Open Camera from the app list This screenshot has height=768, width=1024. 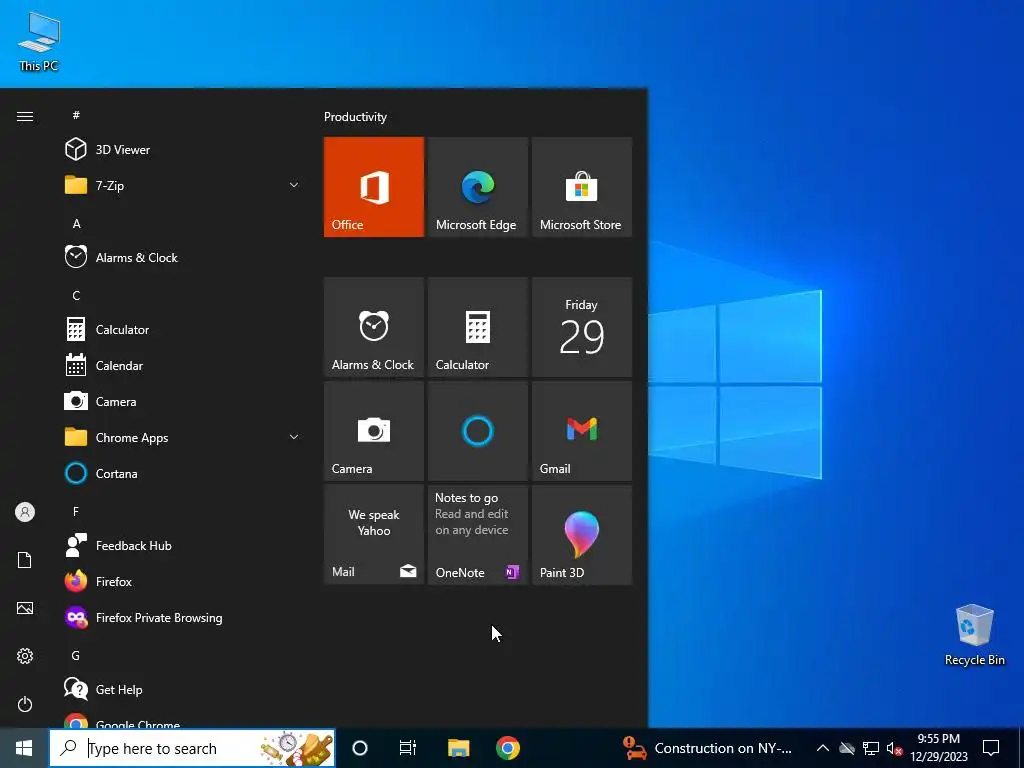(x=183, y=402)
